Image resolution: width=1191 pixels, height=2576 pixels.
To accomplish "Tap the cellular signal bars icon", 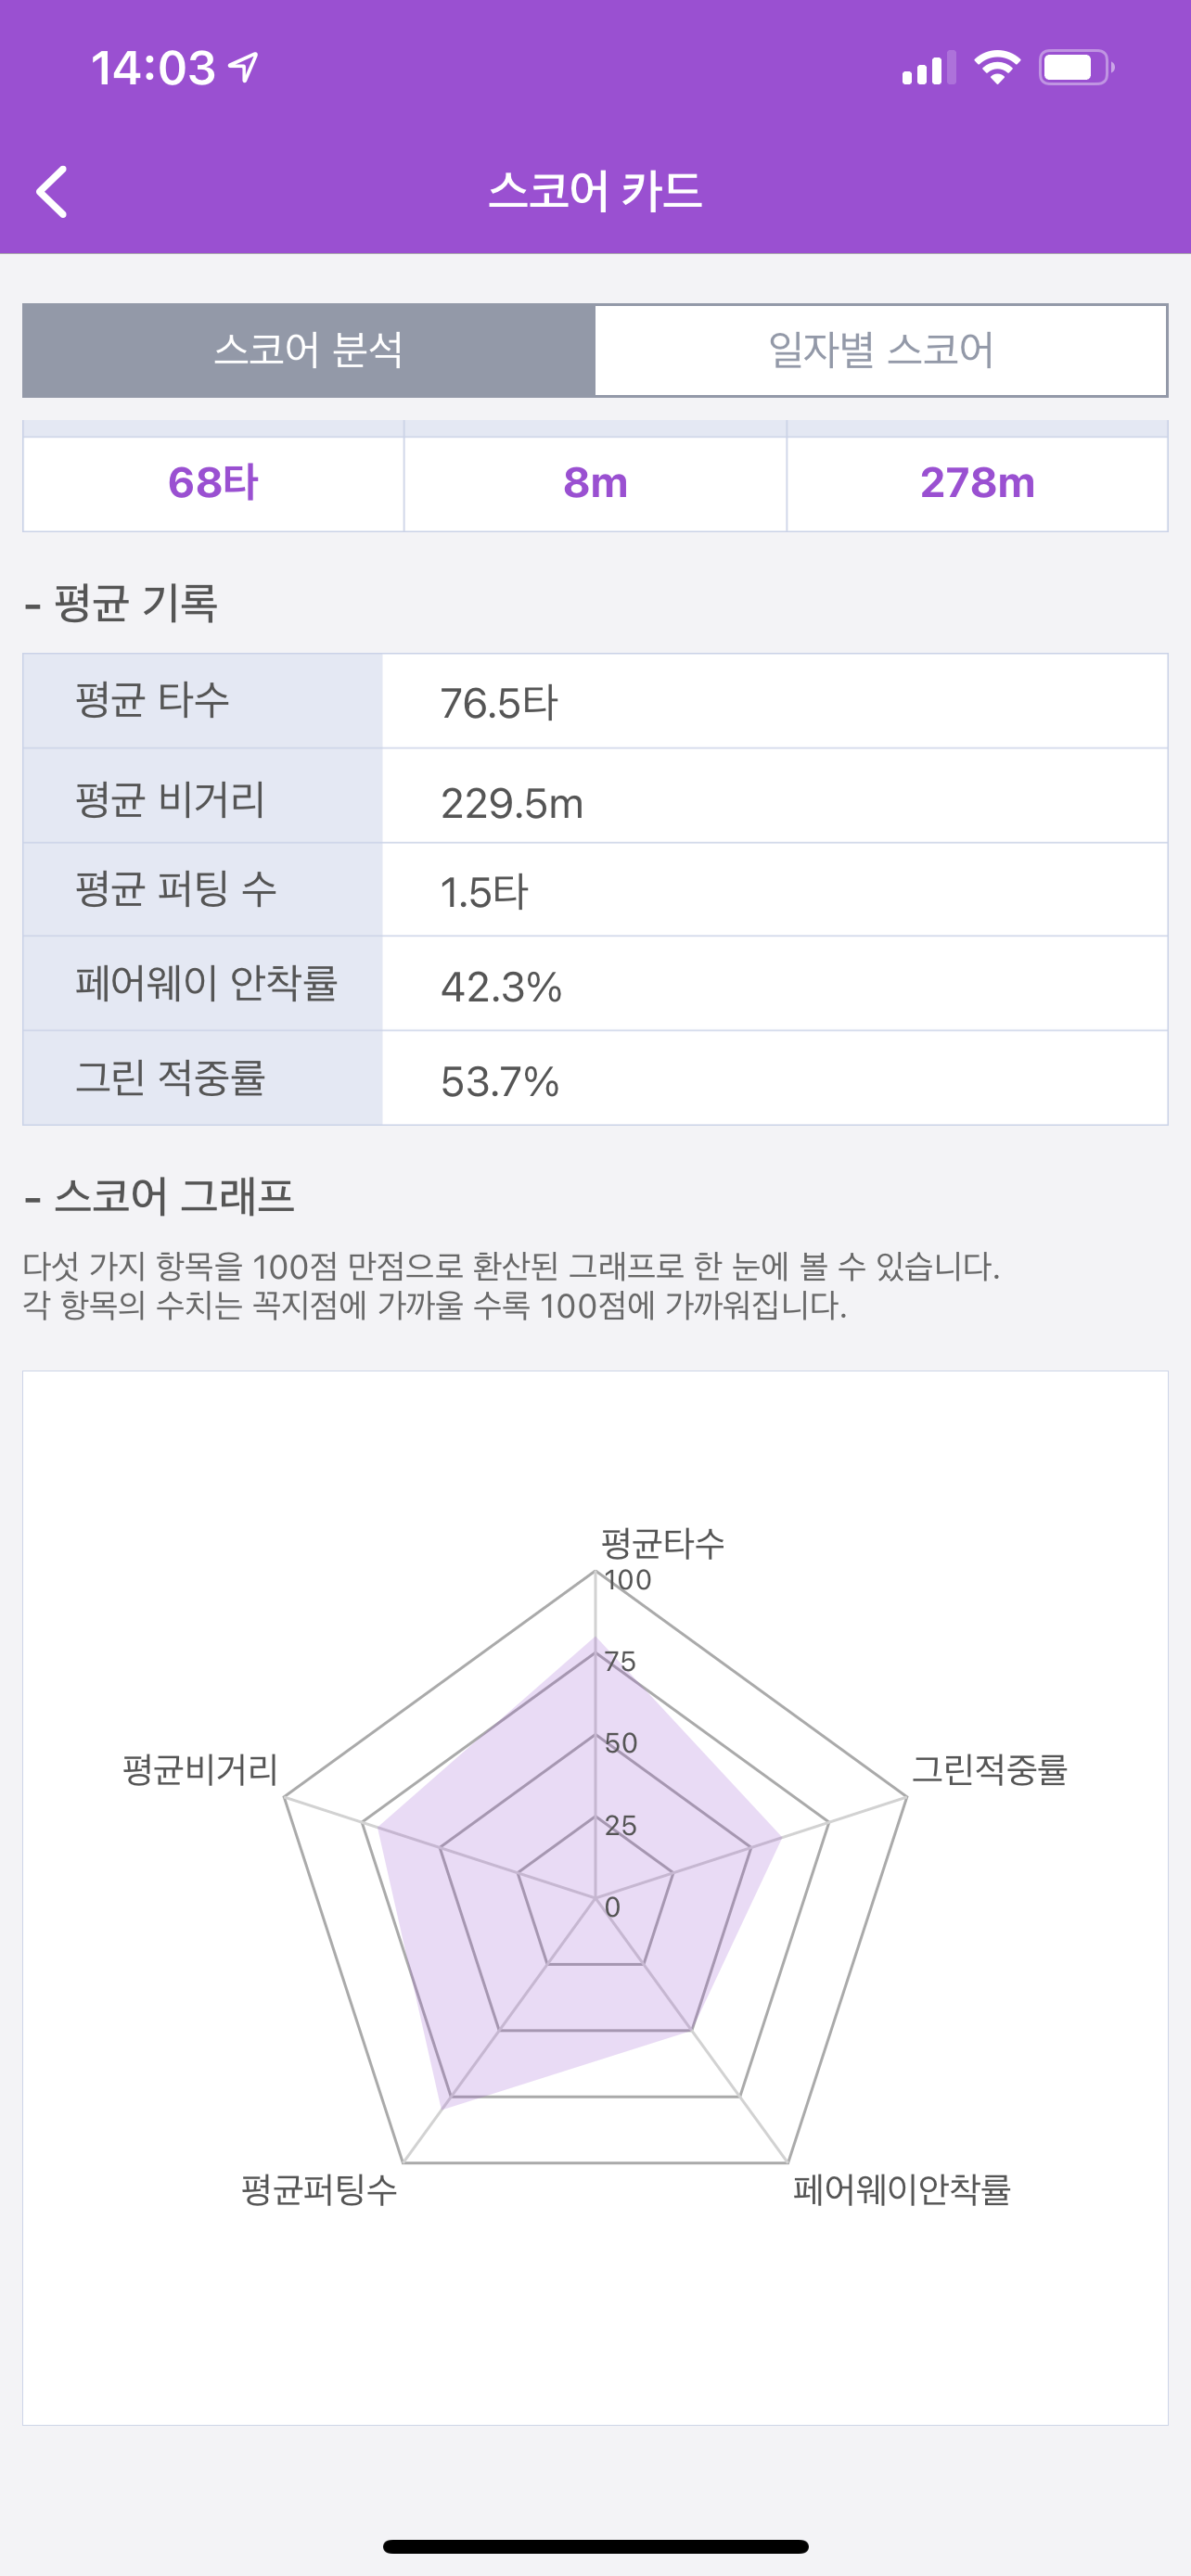I will (x=928, y=69).
